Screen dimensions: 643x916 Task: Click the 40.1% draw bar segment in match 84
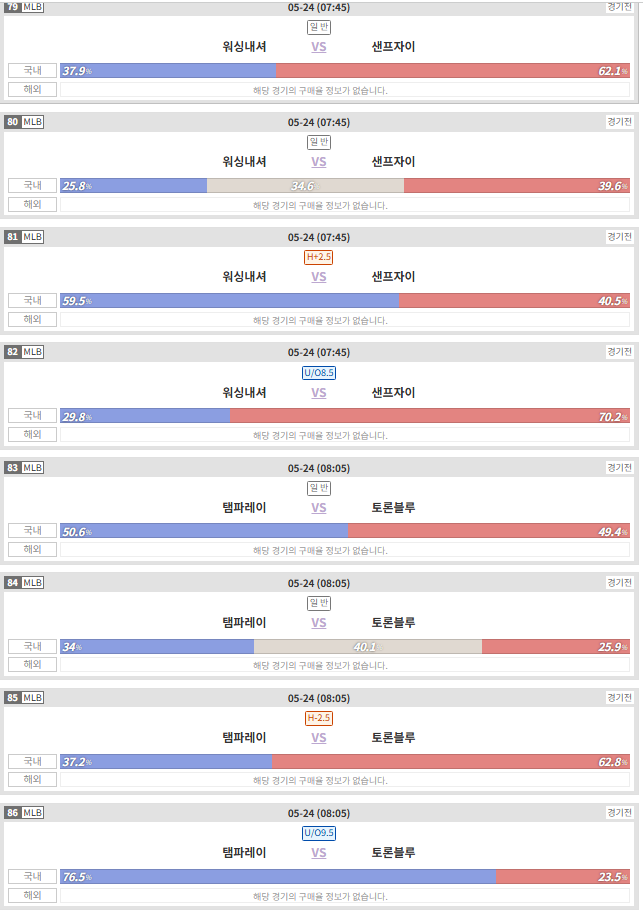(x=368, y=647)
